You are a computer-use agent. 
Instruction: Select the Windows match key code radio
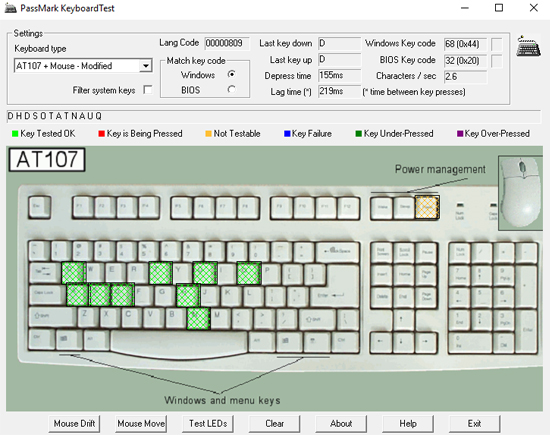(x=232, y=74)
